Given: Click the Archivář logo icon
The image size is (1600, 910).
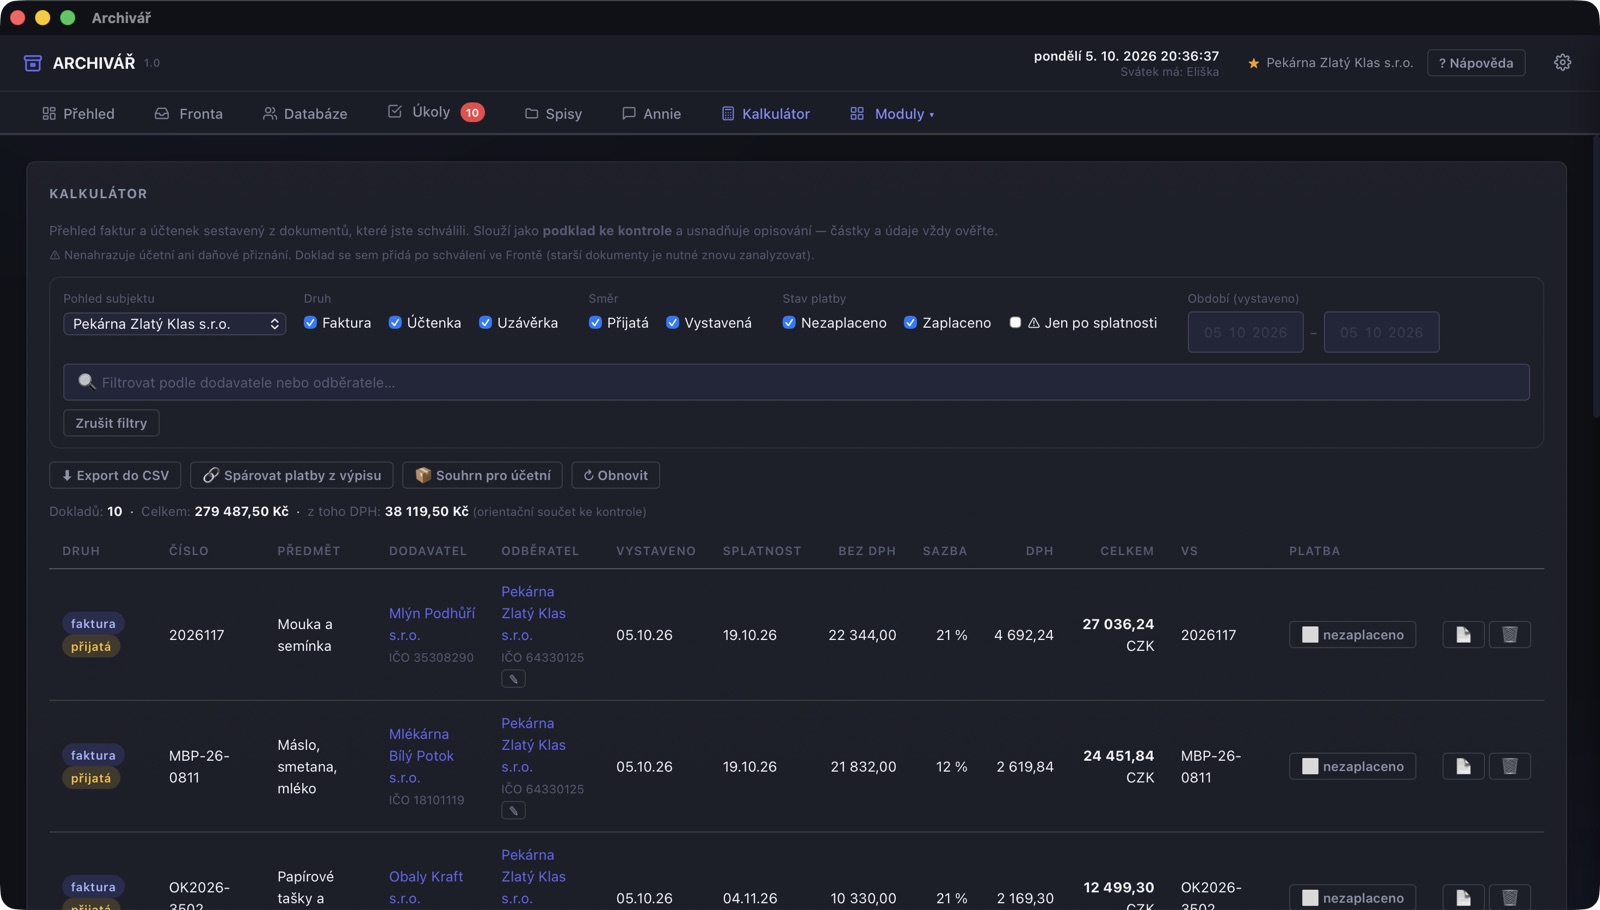Looking at the screenshot, I should [33, 63].
